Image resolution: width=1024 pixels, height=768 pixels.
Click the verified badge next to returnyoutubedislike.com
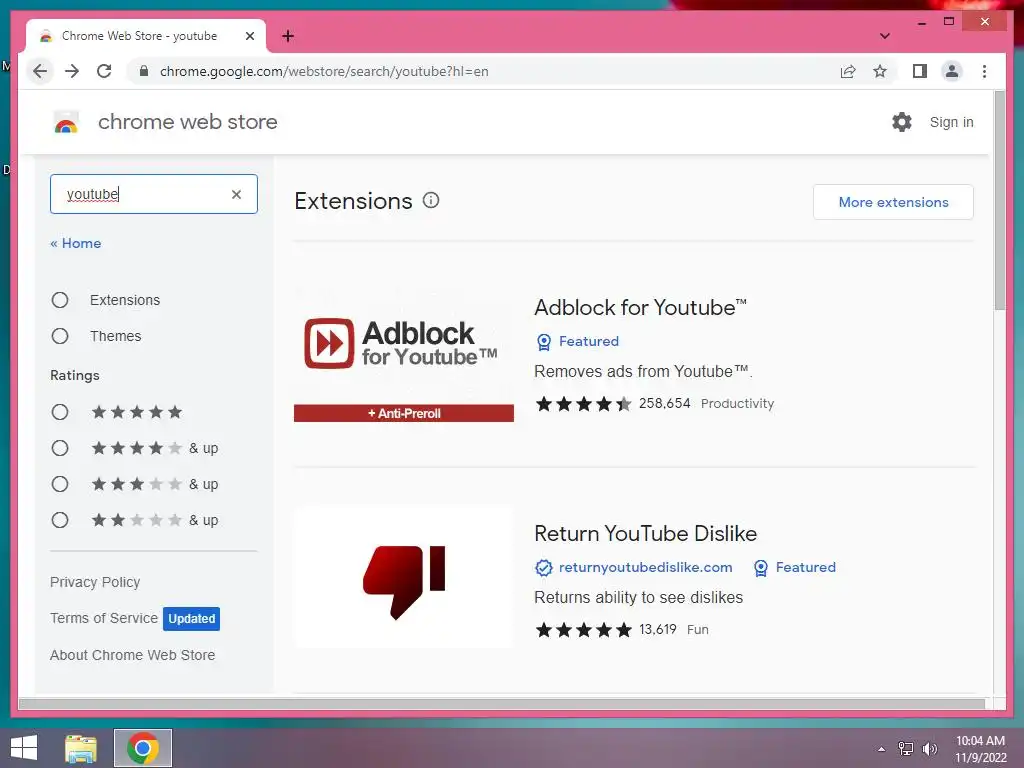[x=543, y=568]
